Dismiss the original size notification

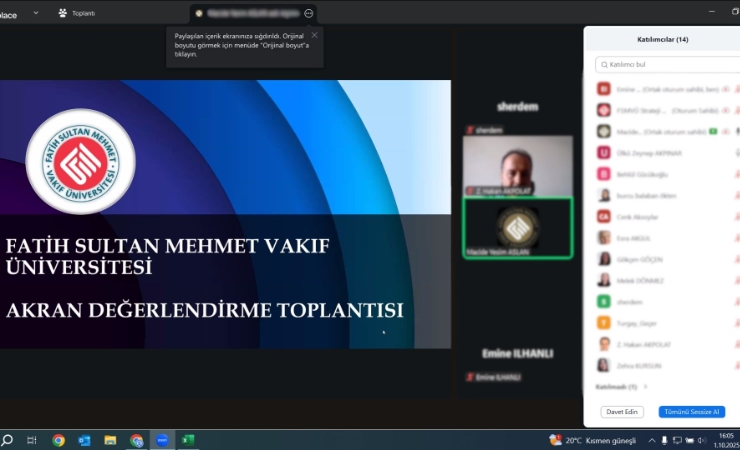point(314,35)
